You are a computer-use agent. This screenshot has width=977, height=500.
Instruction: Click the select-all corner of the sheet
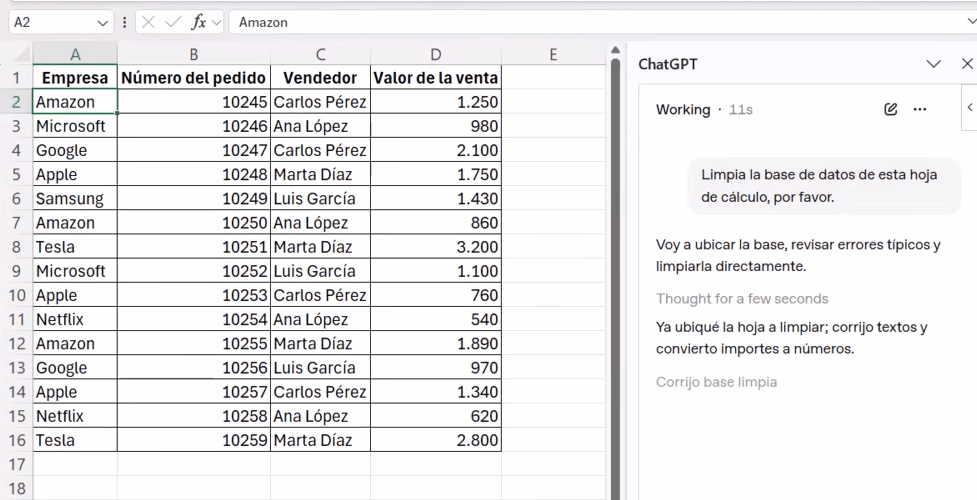[16, 54]
